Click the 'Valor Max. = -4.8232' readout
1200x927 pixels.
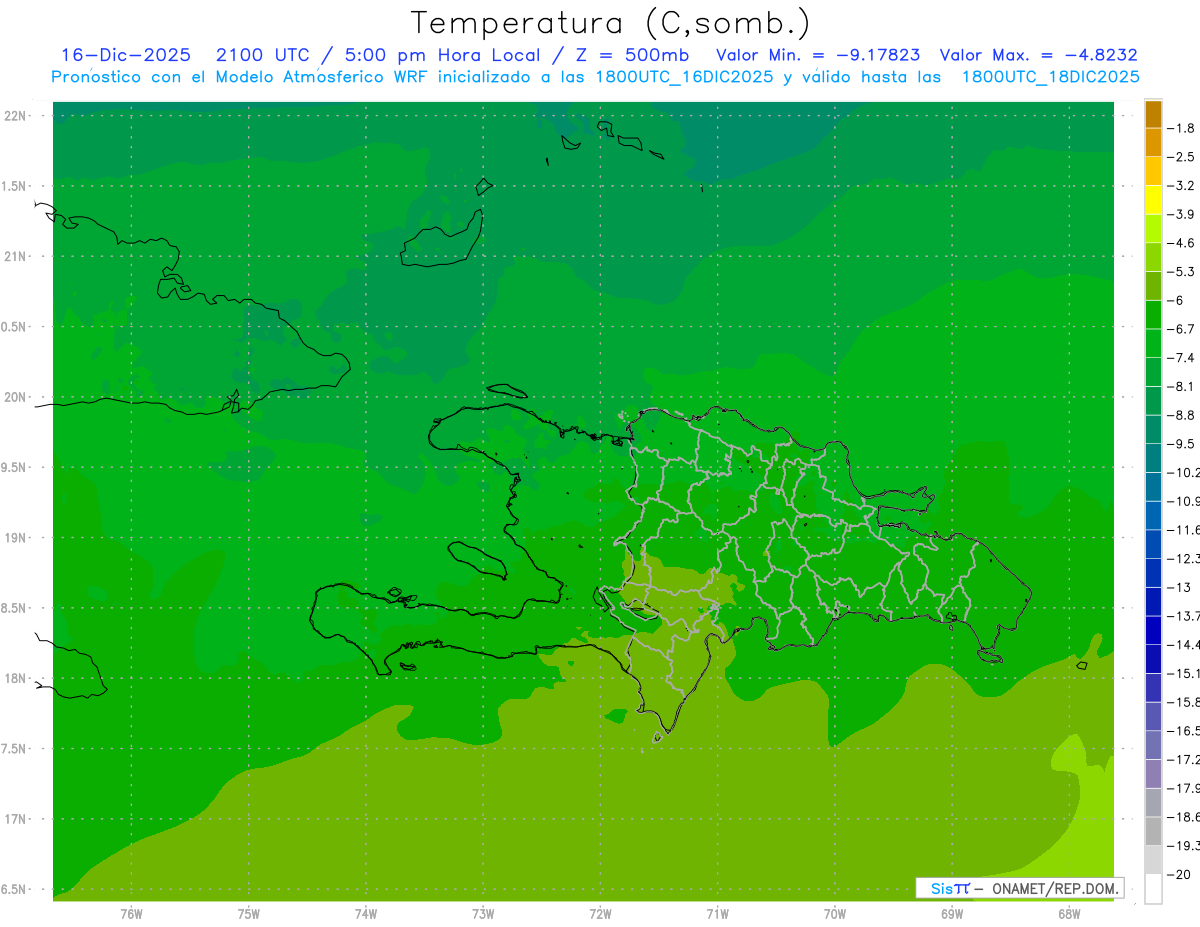click(1038, 56)
